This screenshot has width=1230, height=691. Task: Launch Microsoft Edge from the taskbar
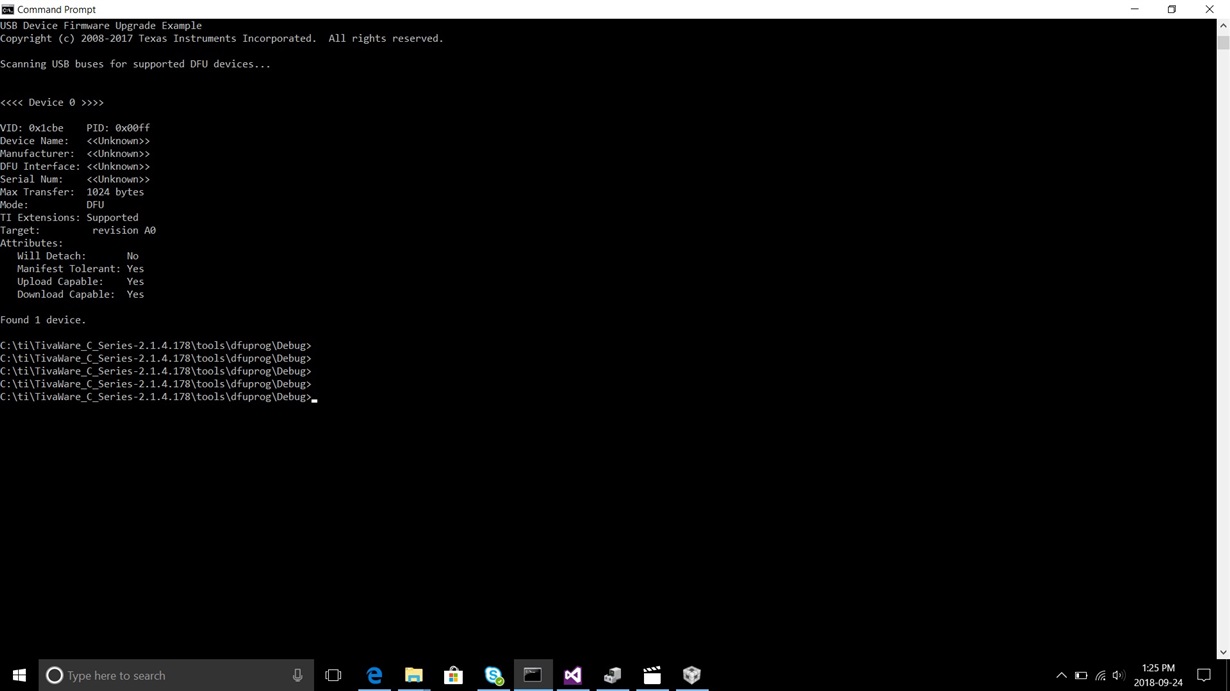[374, 675]
